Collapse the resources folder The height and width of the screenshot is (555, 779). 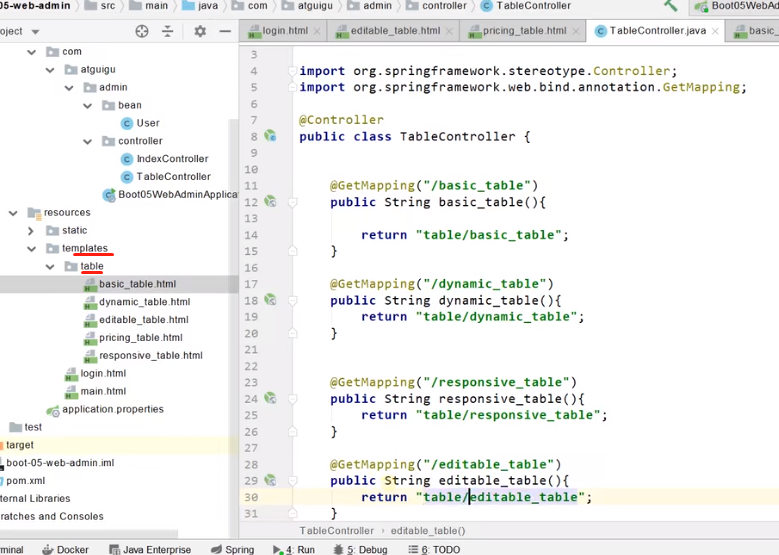pyautogui.click(x=13, y=213)
